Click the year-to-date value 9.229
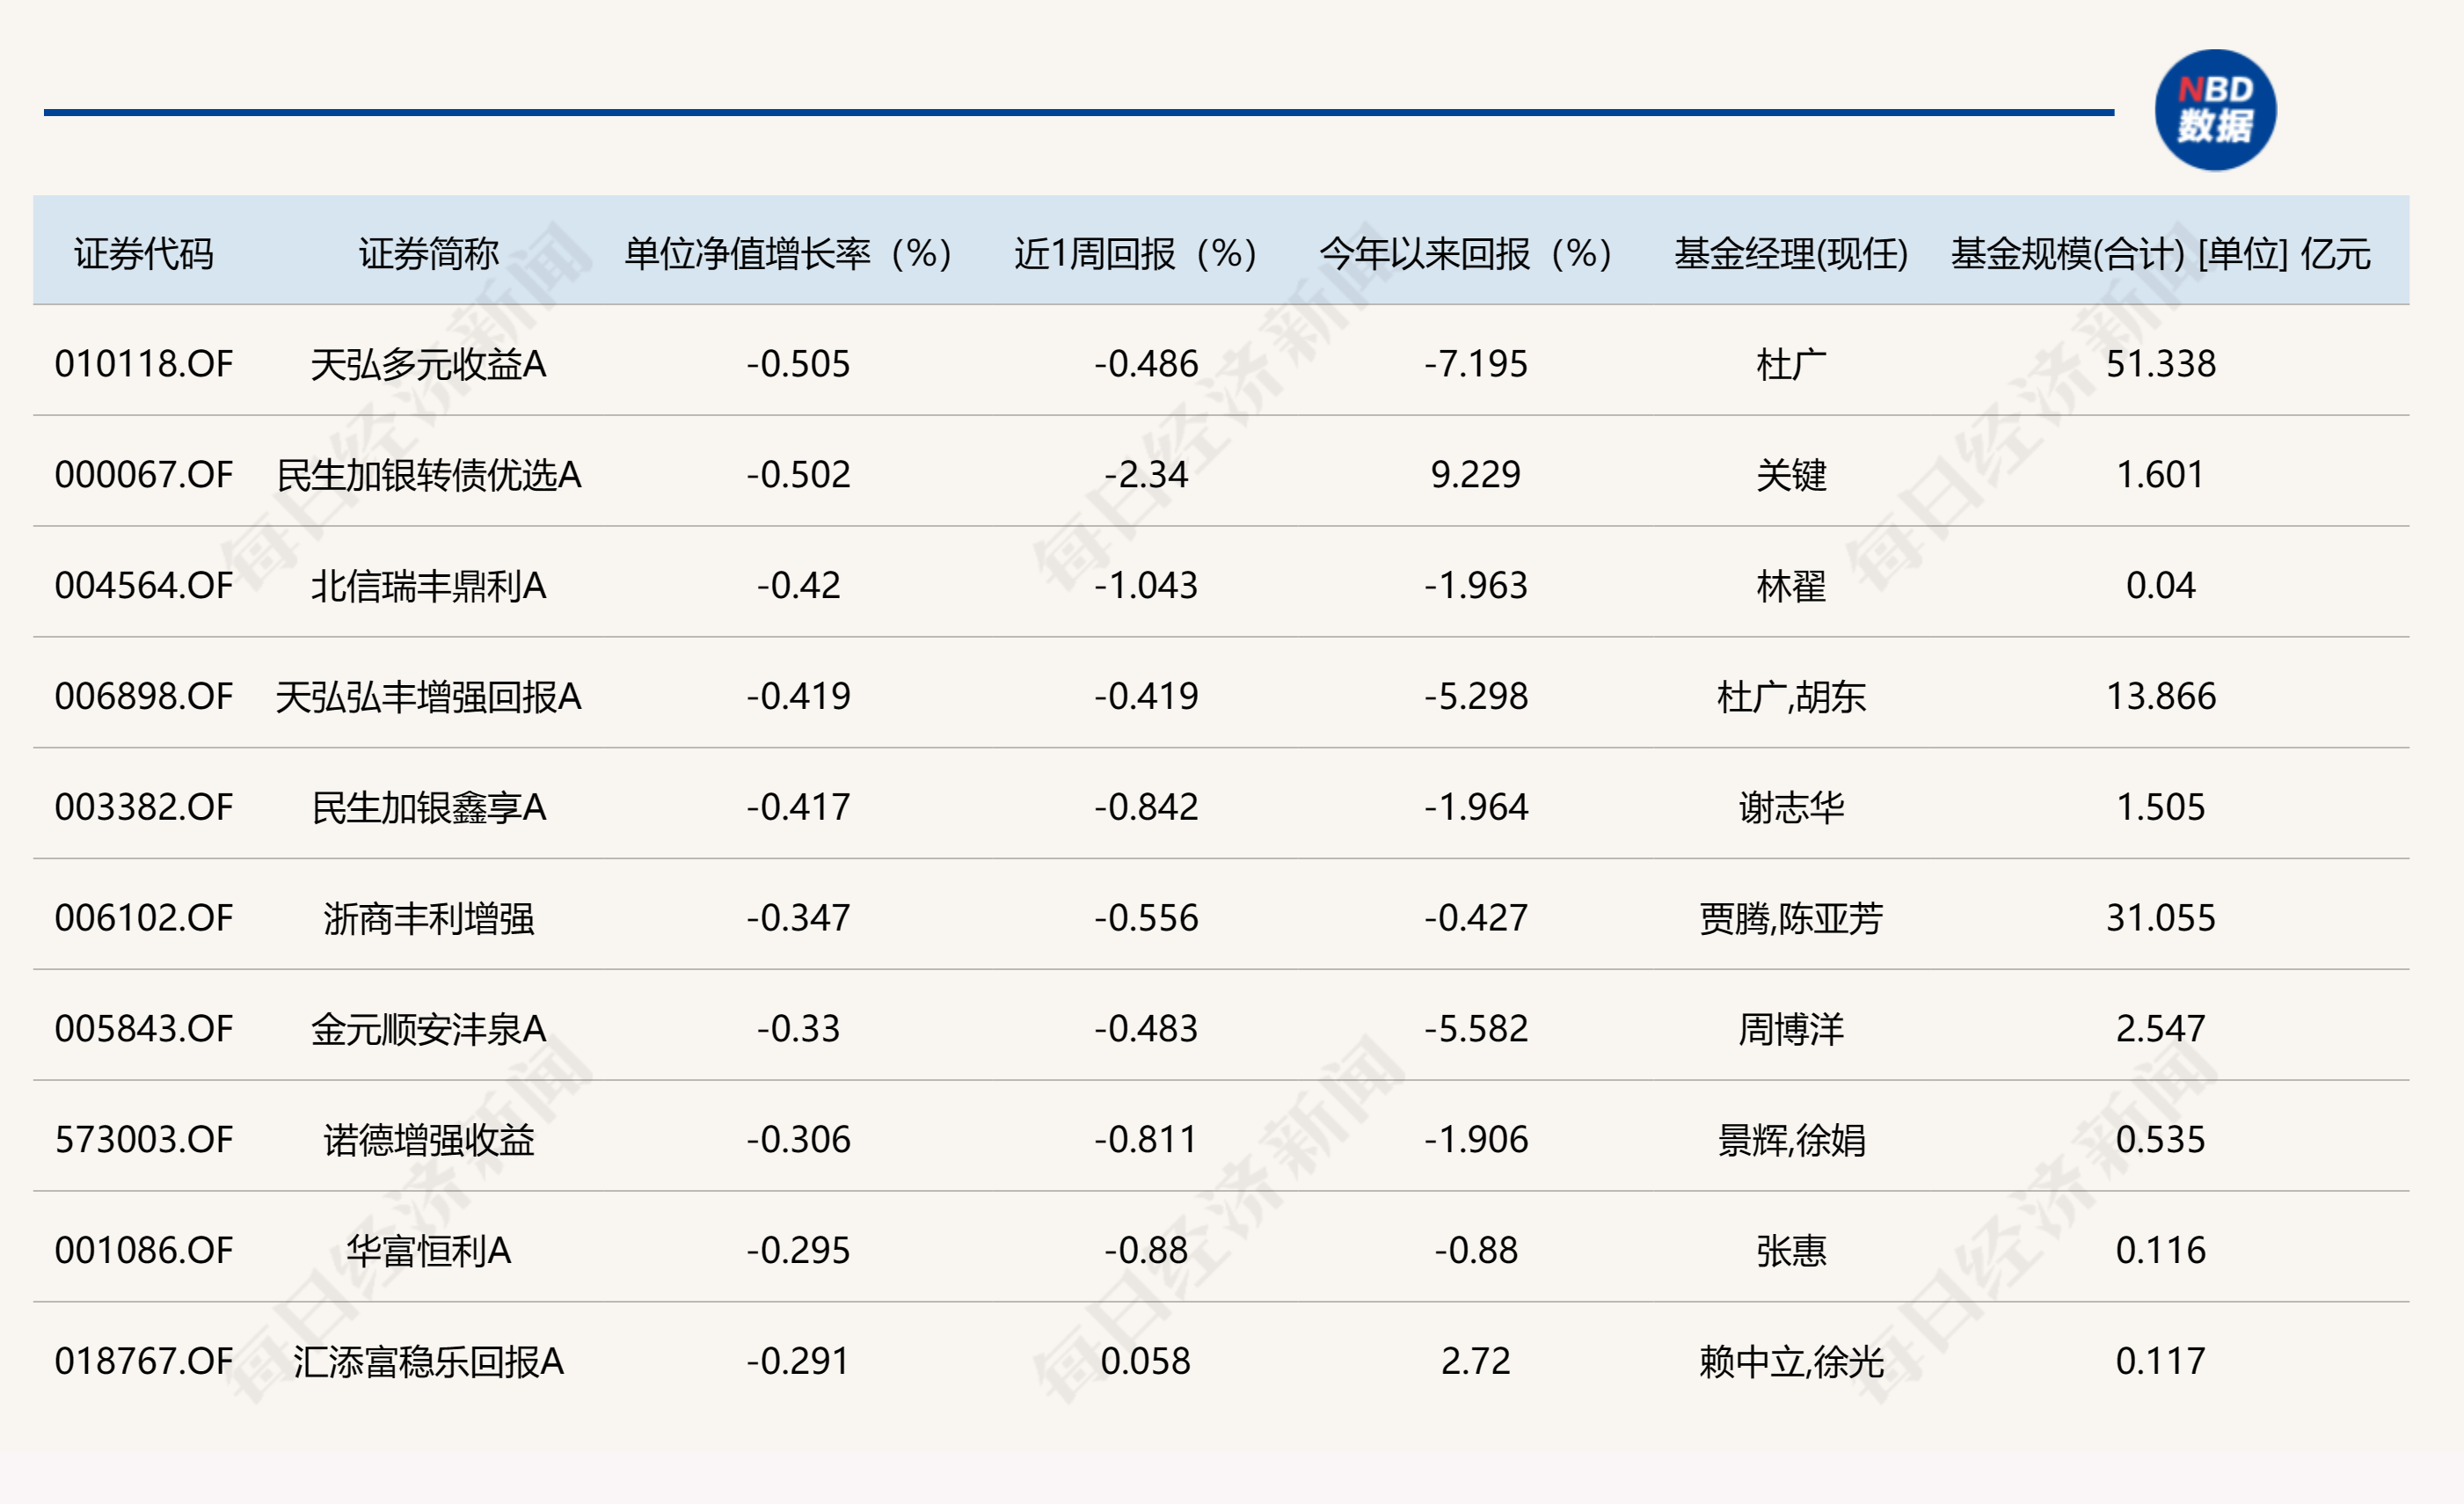The width and height of the screenshot is (2464, 1504). coord(1476,475)
